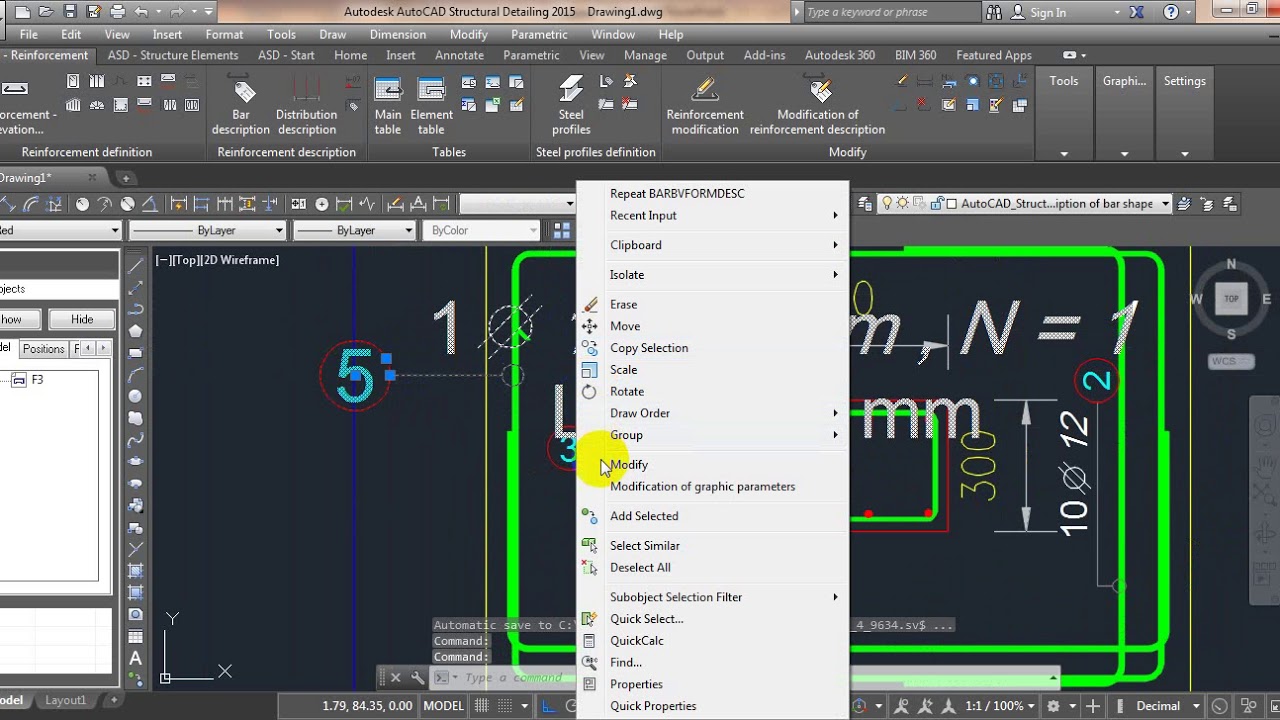The height and width of the screenshot is (720, 1280).
Task: Click the Erase brush icon in context menu
Action: point(590,304)
